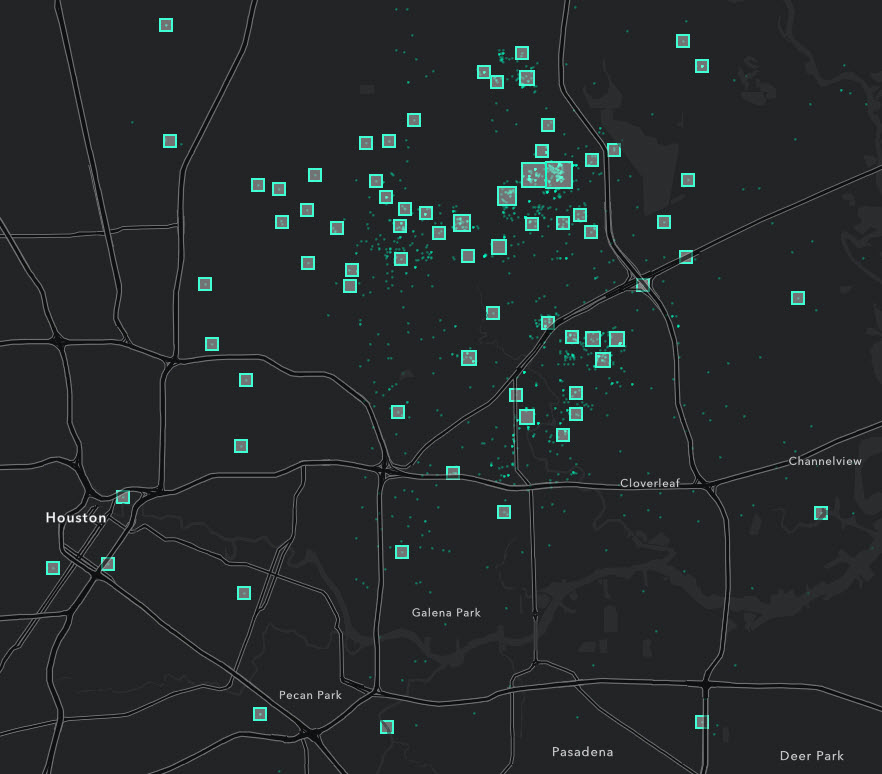The width and height of the screenshot is (882, 774).
Task: Select square marker on highway west of Deer Park
Action: click(701, 722)
